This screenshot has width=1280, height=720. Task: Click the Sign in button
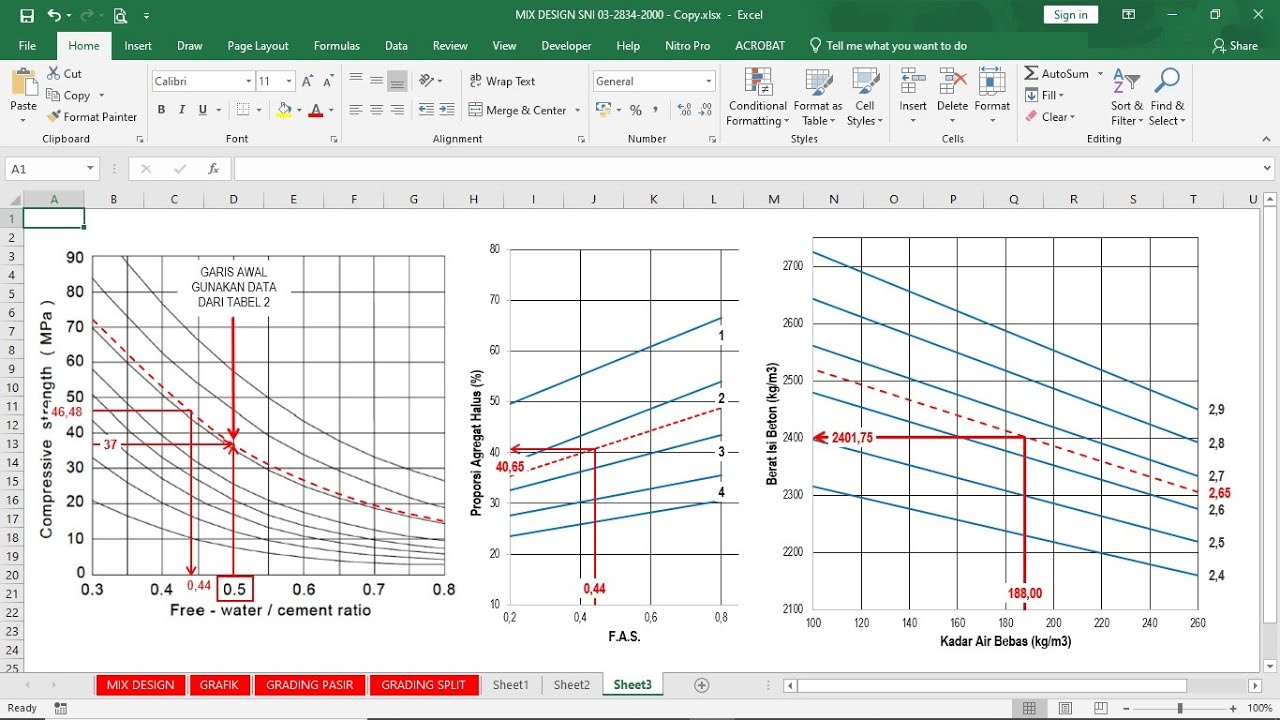click(1070, 15)
